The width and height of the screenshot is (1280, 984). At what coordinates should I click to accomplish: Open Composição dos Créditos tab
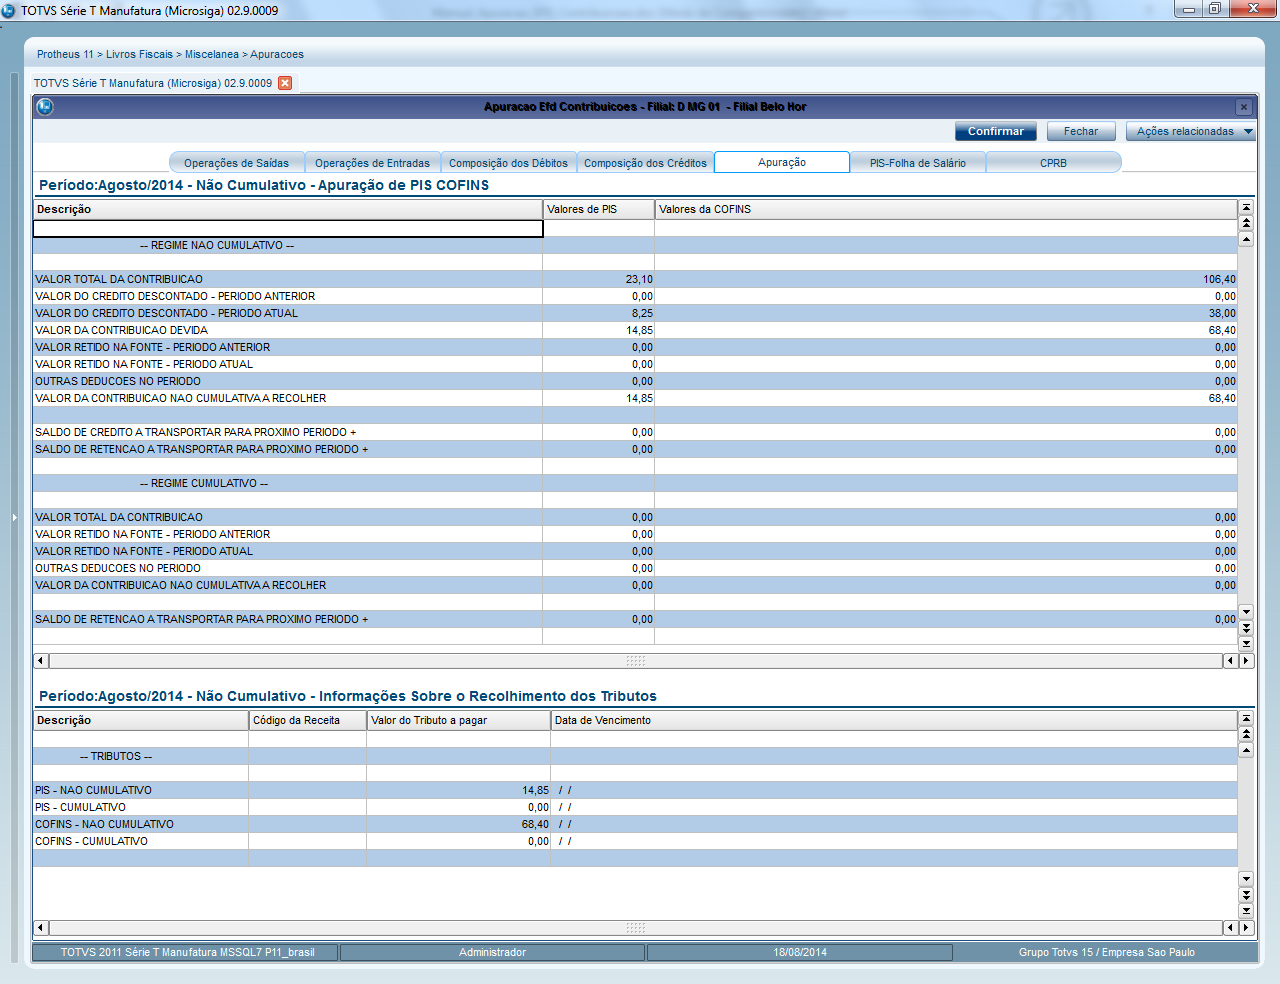645,163
